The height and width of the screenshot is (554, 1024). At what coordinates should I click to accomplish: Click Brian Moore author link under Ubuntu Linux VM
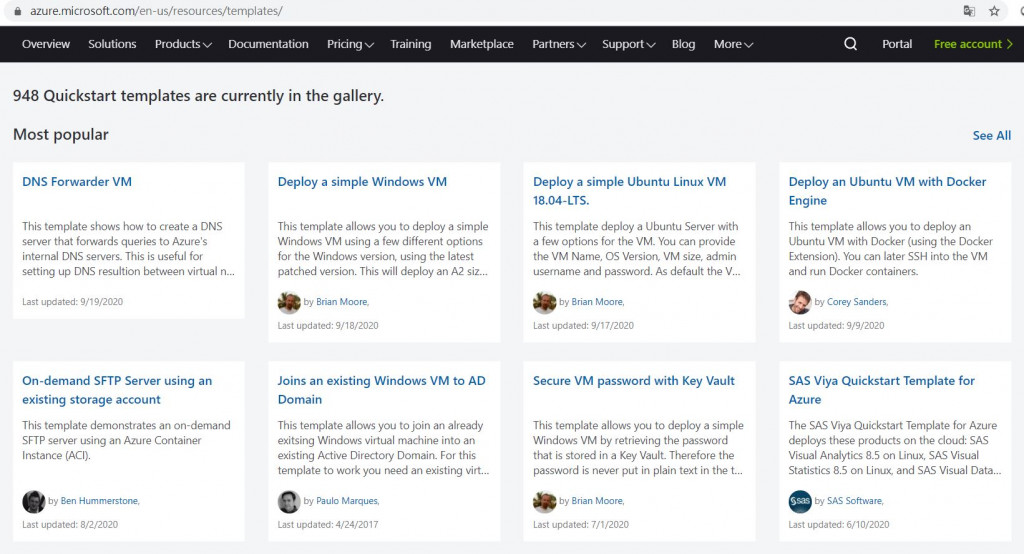point(598,302)
